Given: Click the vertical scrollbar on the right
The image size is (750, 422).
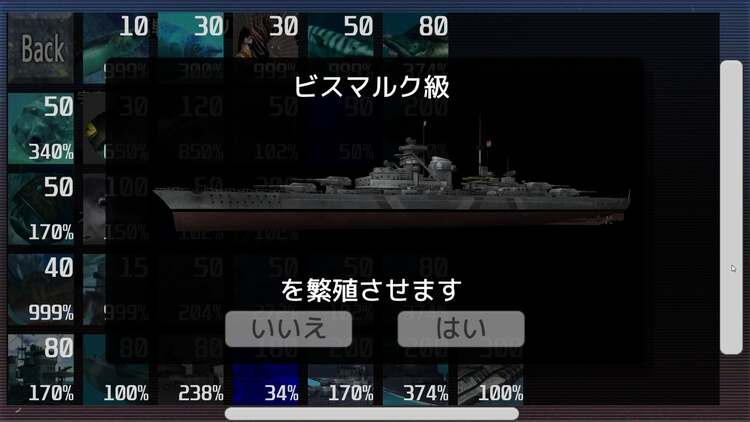Looking at the screenshot, I should [731, 207].
